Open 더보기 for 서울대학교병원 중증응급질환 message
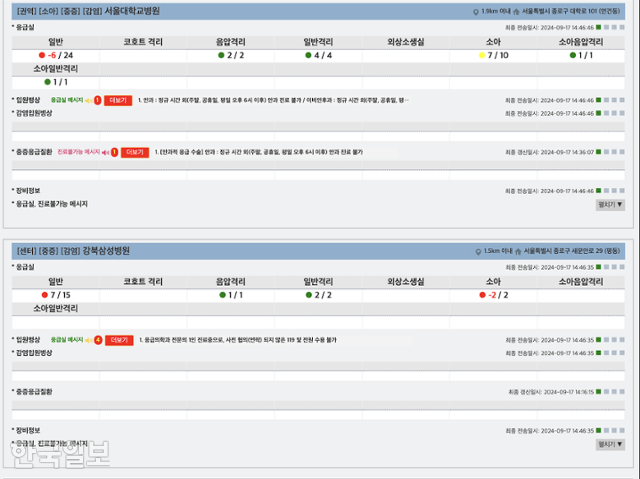This screenshot has width=640, height=479. coord(135,152)
